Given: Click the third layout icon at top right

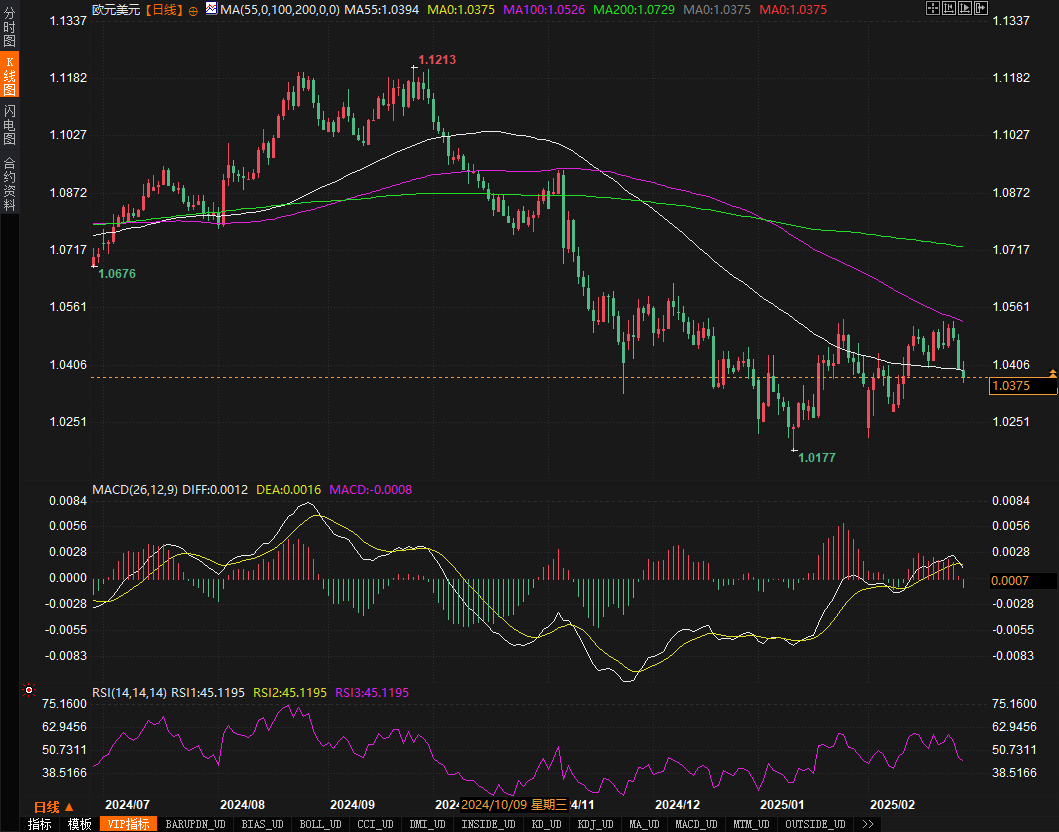Looking at the screenshot, I should [964, 9].
